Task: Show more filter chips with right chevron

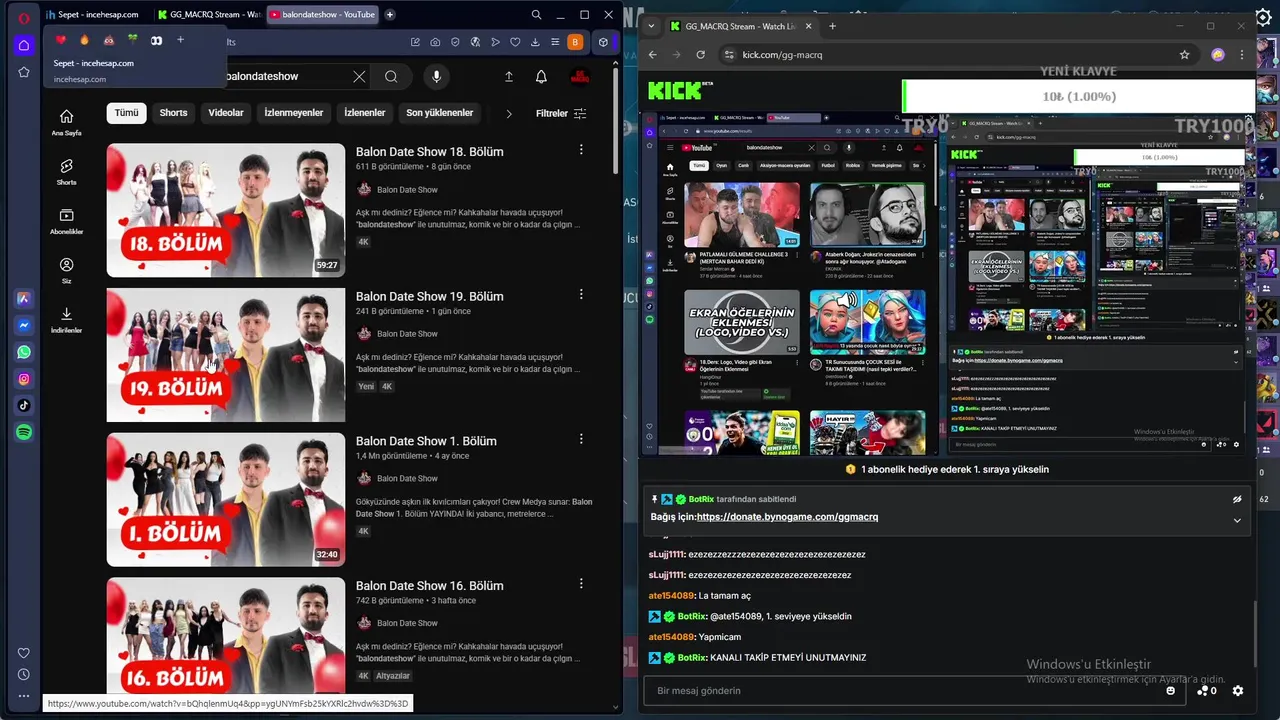Action: (508, 113)
